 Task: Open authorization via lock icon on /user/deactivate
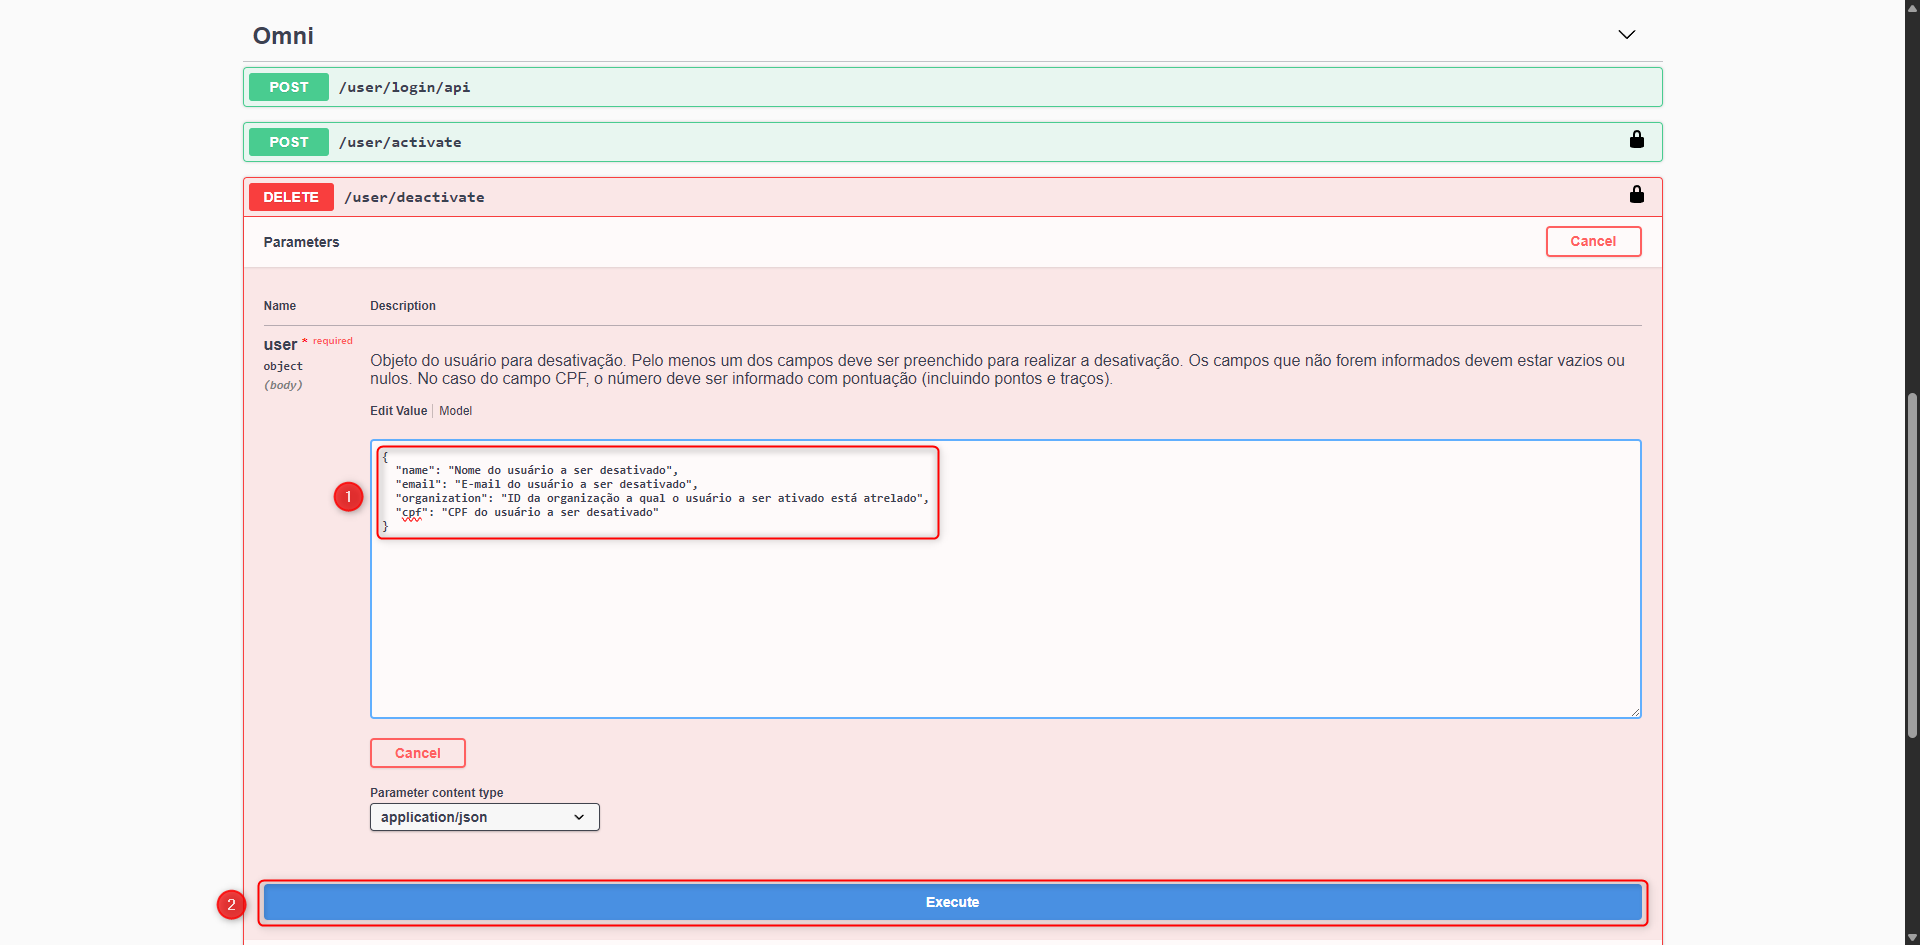pyautogui.click(x=1636, y=195)
